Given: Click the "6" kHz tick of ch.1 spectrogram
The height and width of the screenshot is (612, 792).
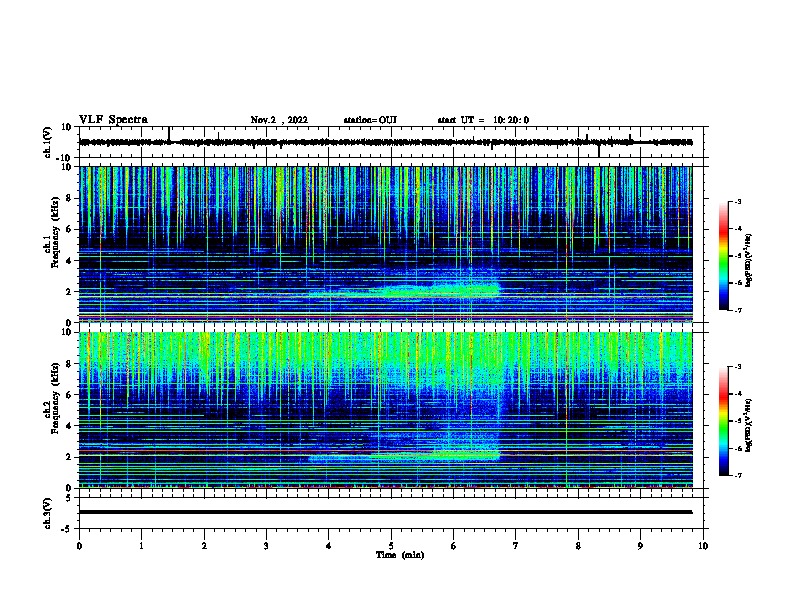Looking at the screenshot, I should 69,230.
